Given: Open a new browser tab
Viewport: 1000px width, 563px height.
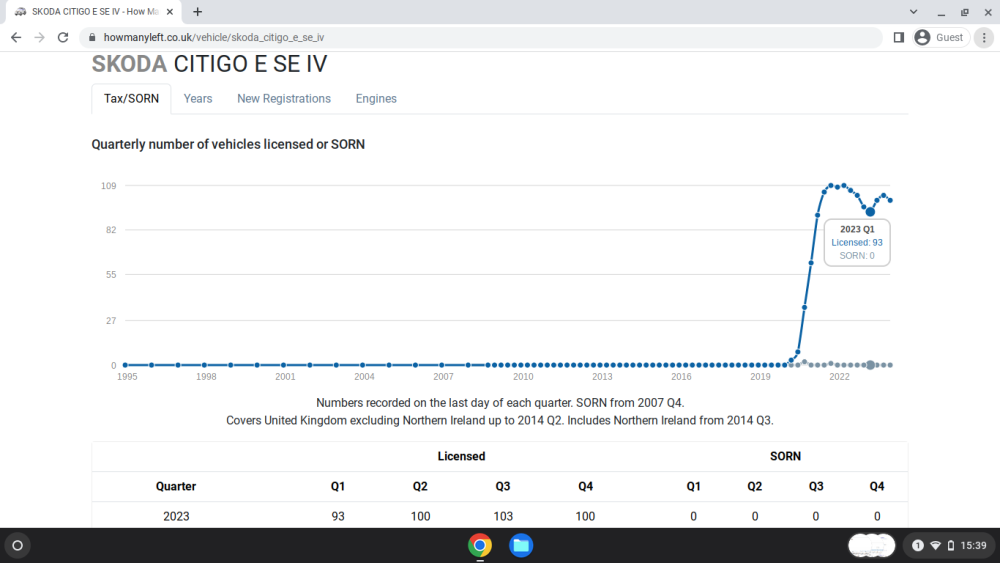Looking at the screenshot, I should [198, 11].
